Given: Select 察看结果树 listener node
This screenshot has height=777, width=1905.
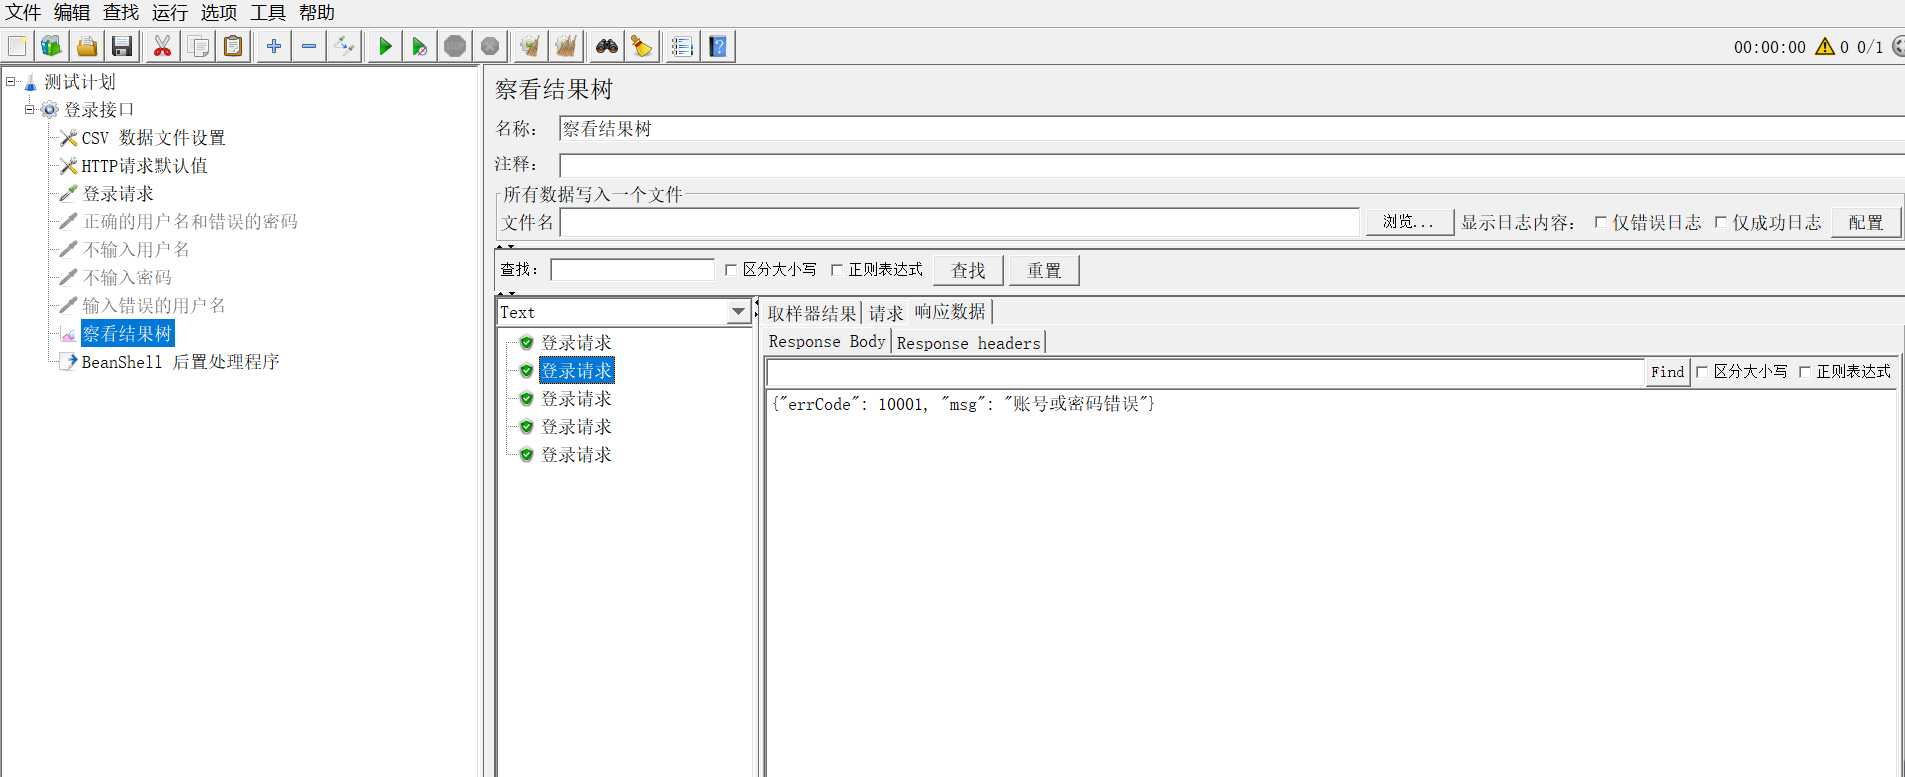Looking at the screenshot, I should click(127, 334).
